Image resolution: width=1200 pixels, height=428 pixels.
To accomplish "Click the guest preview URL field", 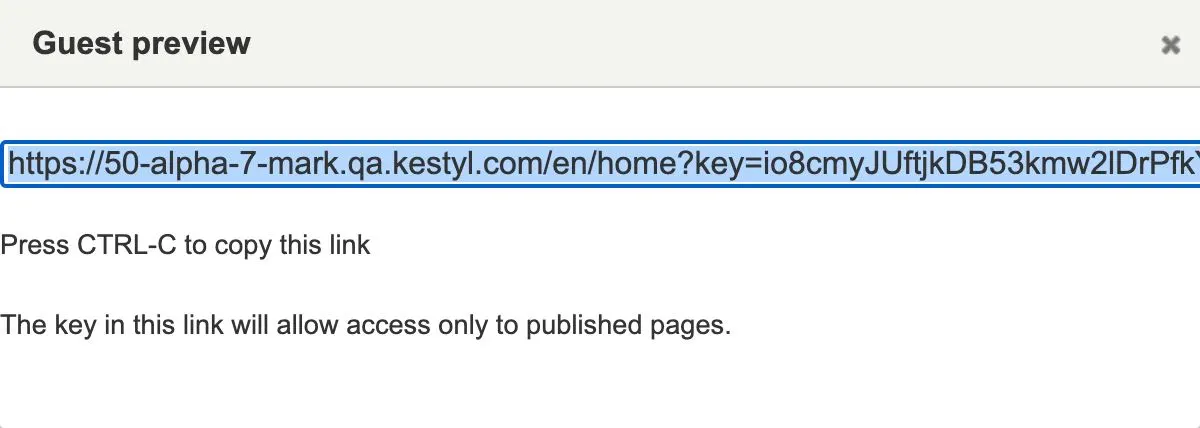I will [x=600, y=166].
